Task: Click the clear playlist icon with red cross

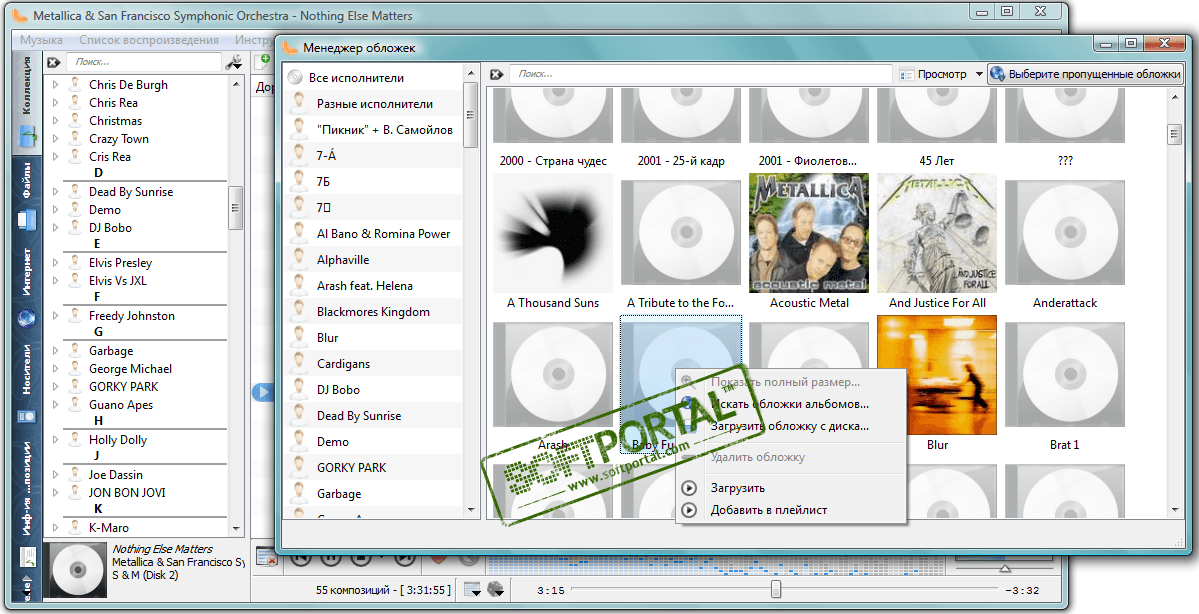Action: [x=267, y=558]
